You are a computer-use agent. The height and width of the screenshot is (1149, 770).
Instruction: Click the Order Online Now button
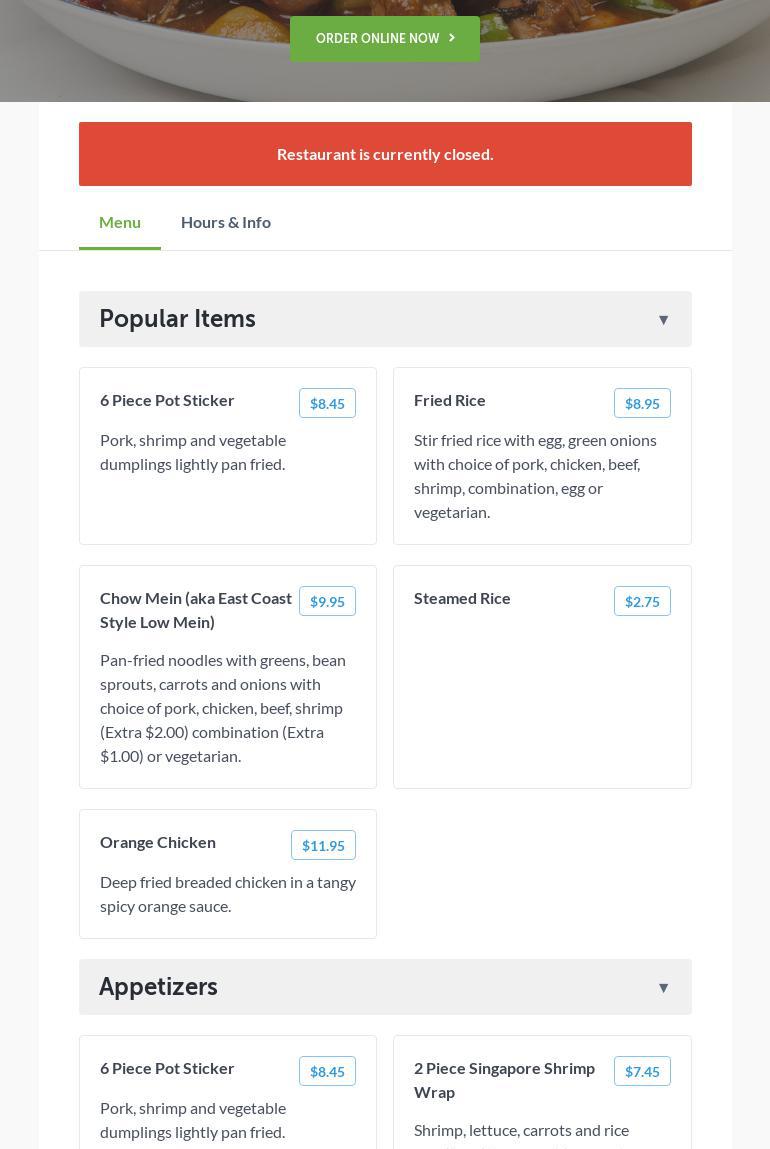click(x=378, y=39)
